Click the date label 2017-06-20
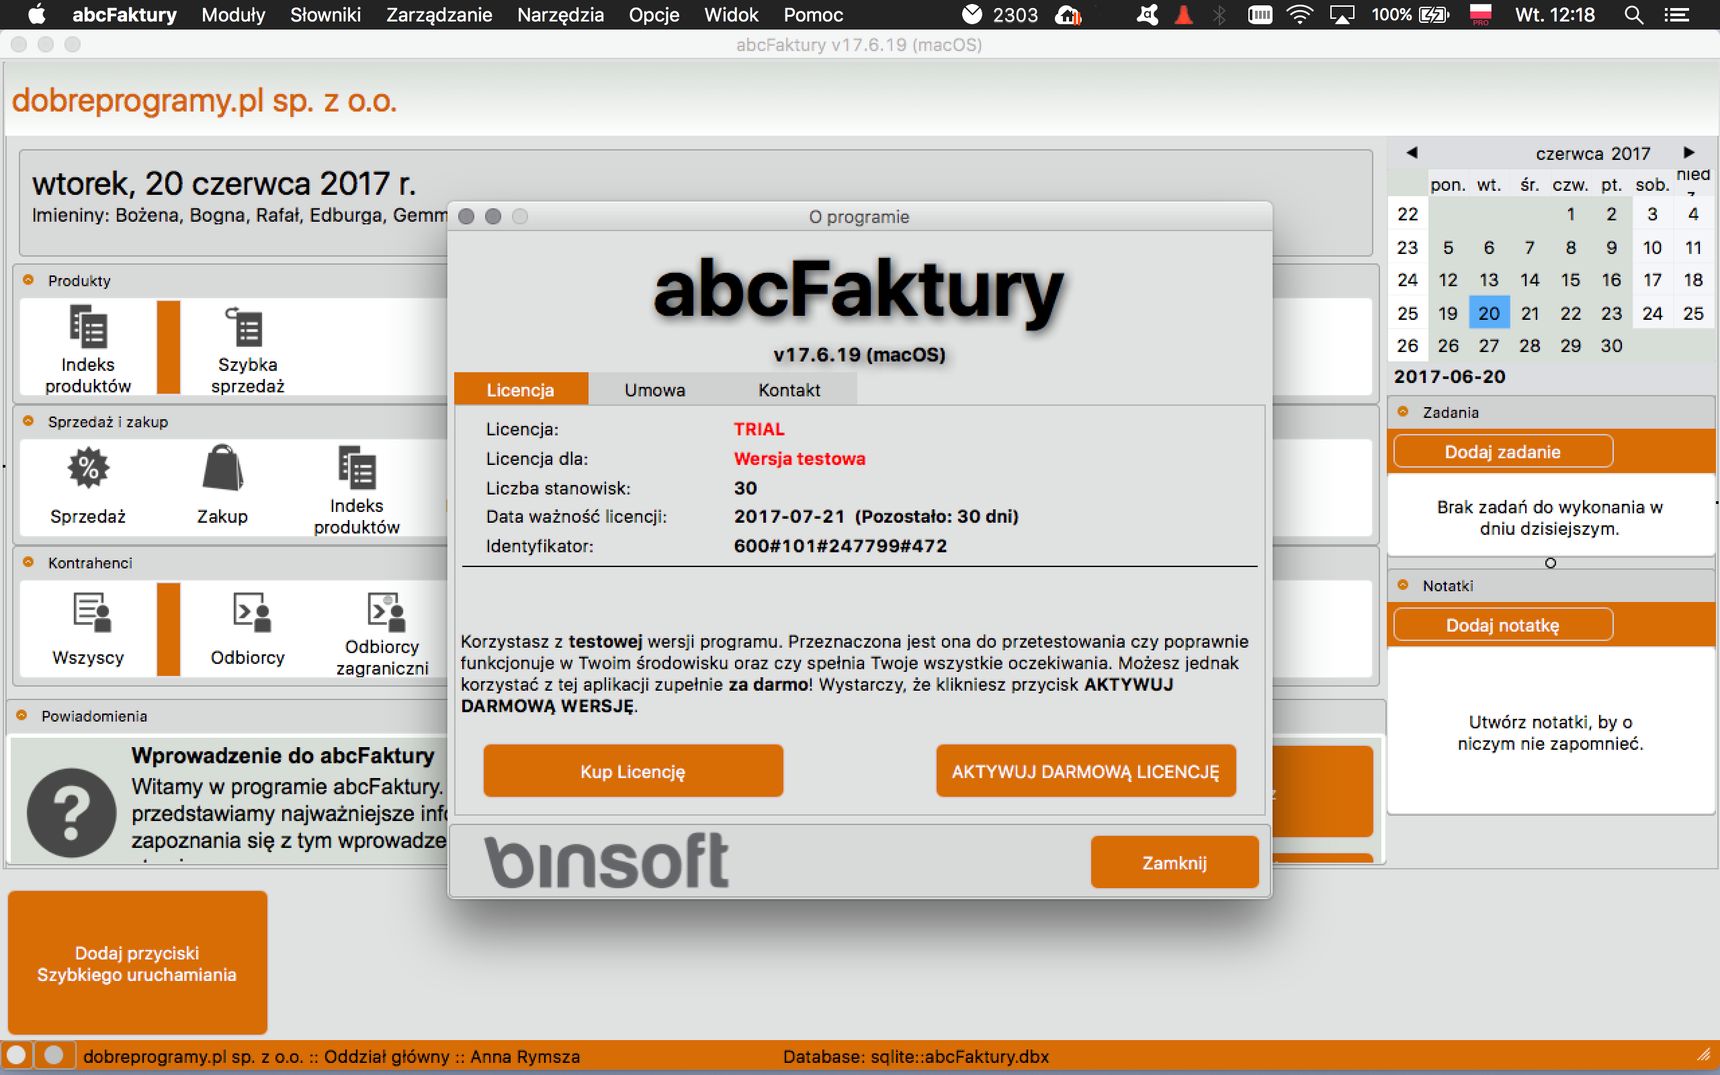 tap(1449, 376)
